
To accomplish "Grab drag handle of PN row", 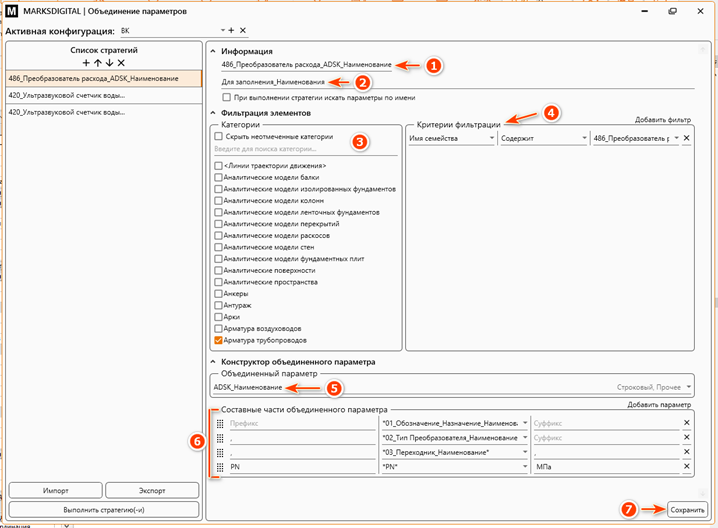I will tap(219, 466).
